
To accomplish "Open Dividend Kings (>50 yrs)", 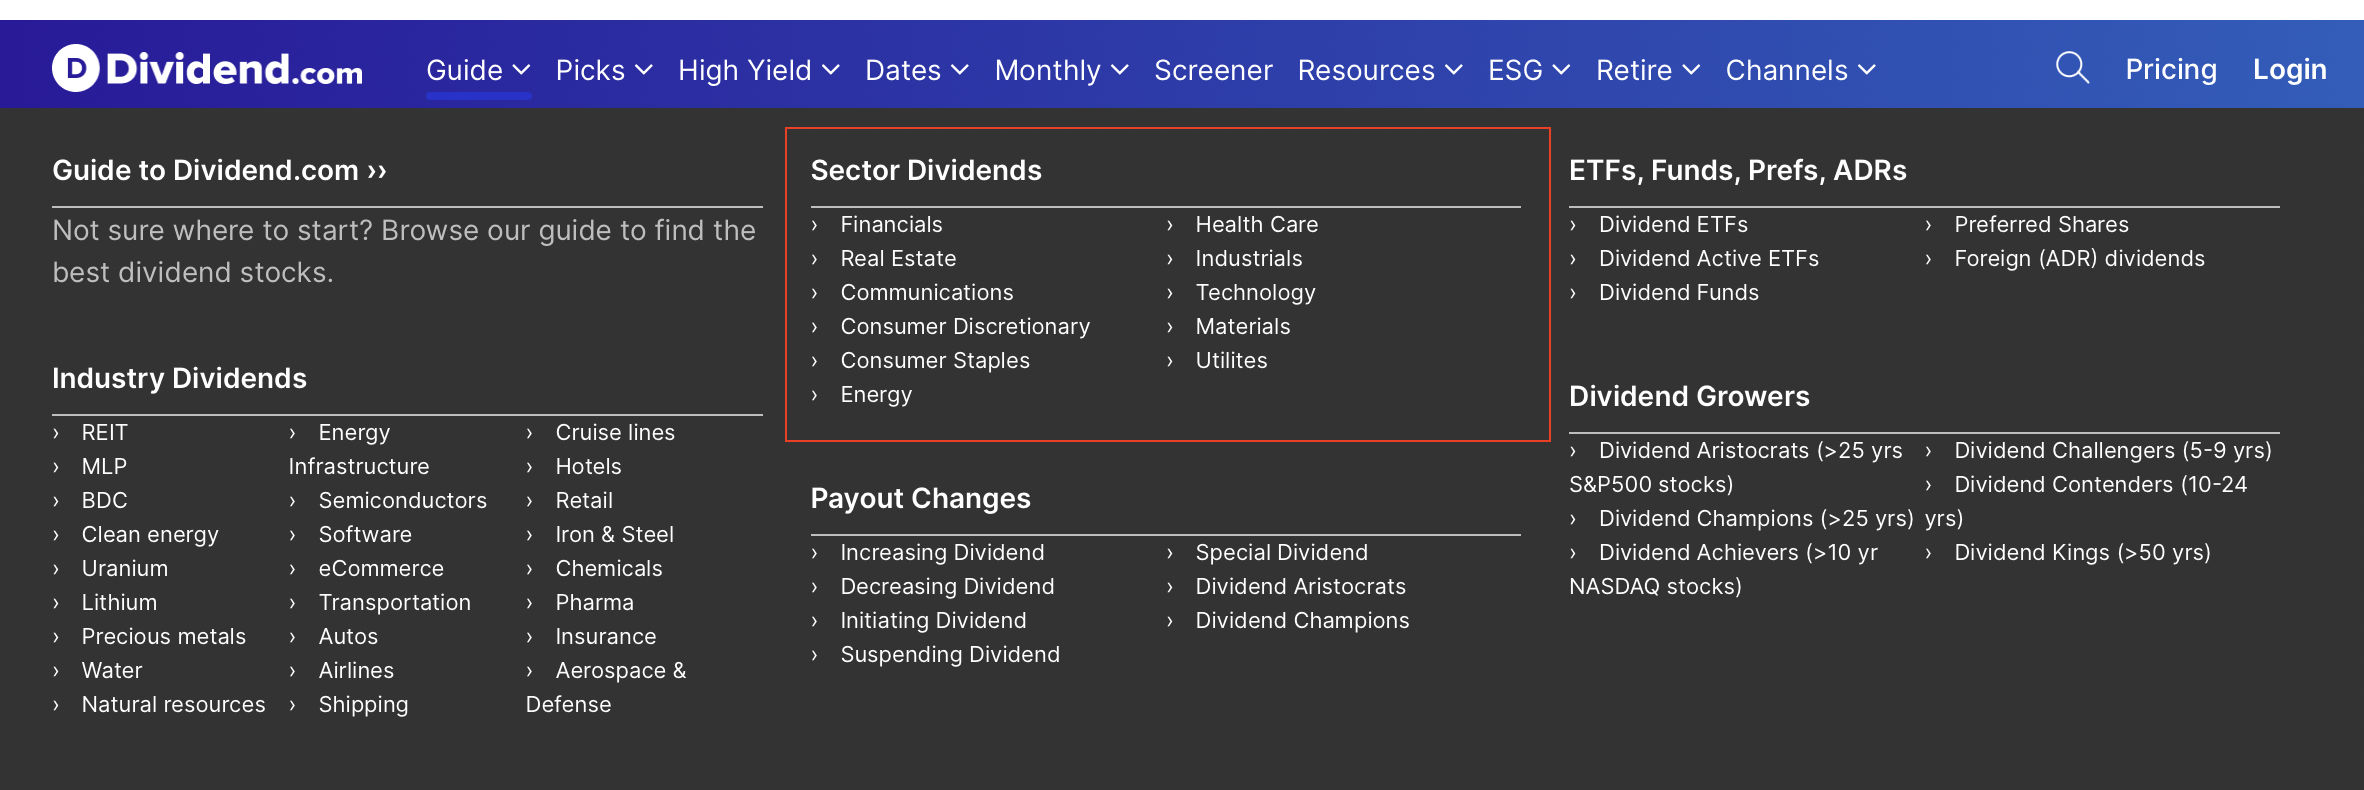I will tap(2082, 552).
